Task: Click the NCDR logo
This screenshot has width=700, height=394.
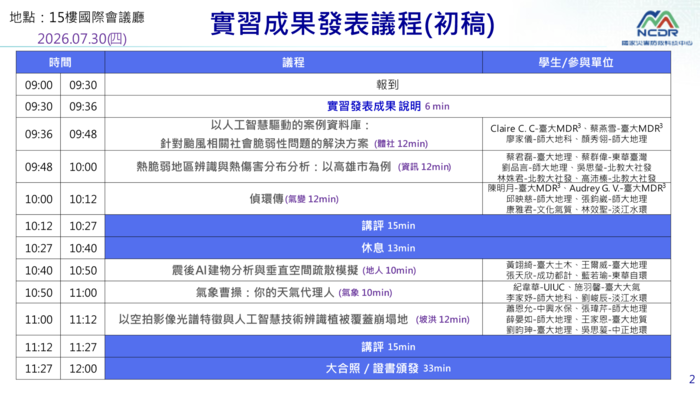Action: click(x=657, y=27)
